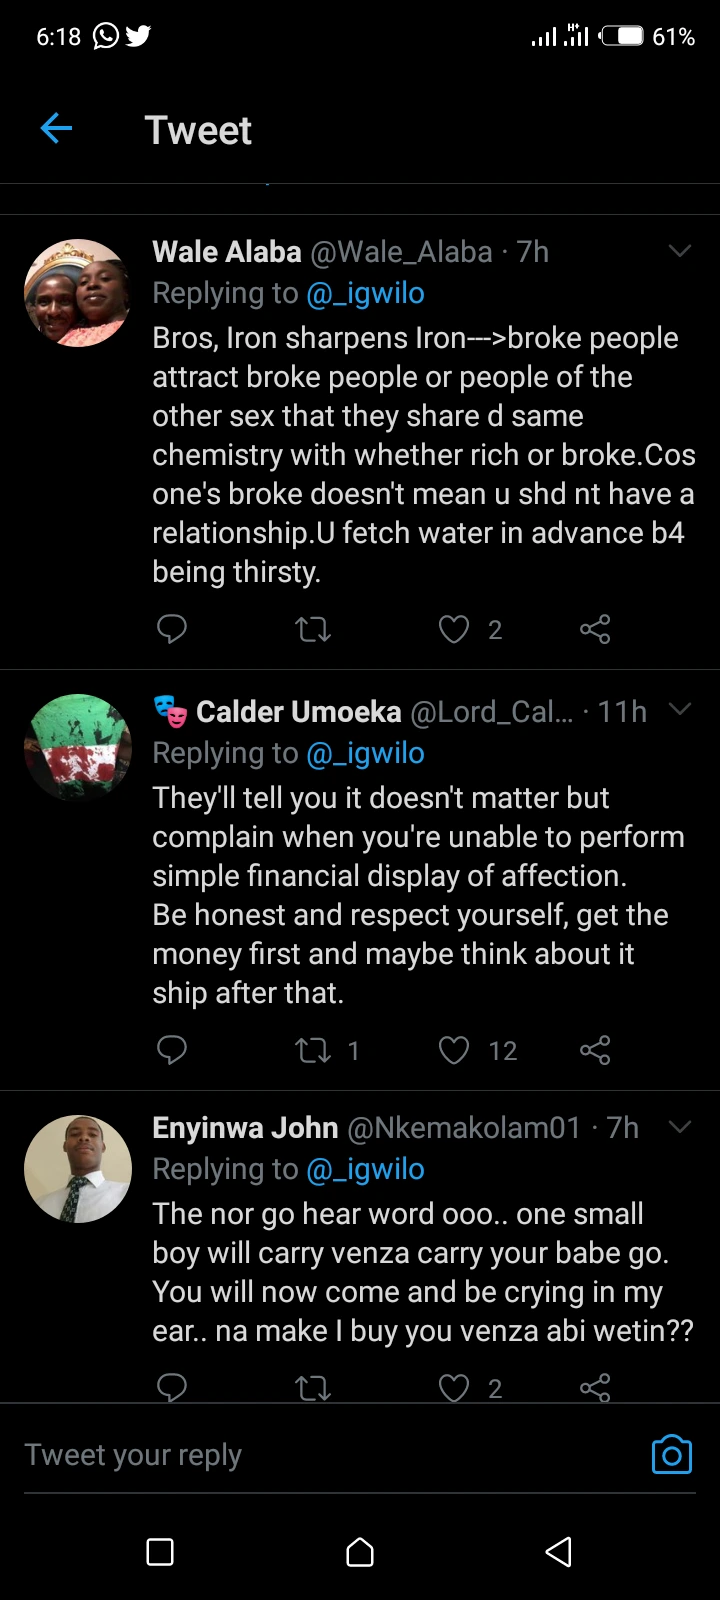Share Enyinwa John's tweet

pyautogui.click(x=595, y=1387)
